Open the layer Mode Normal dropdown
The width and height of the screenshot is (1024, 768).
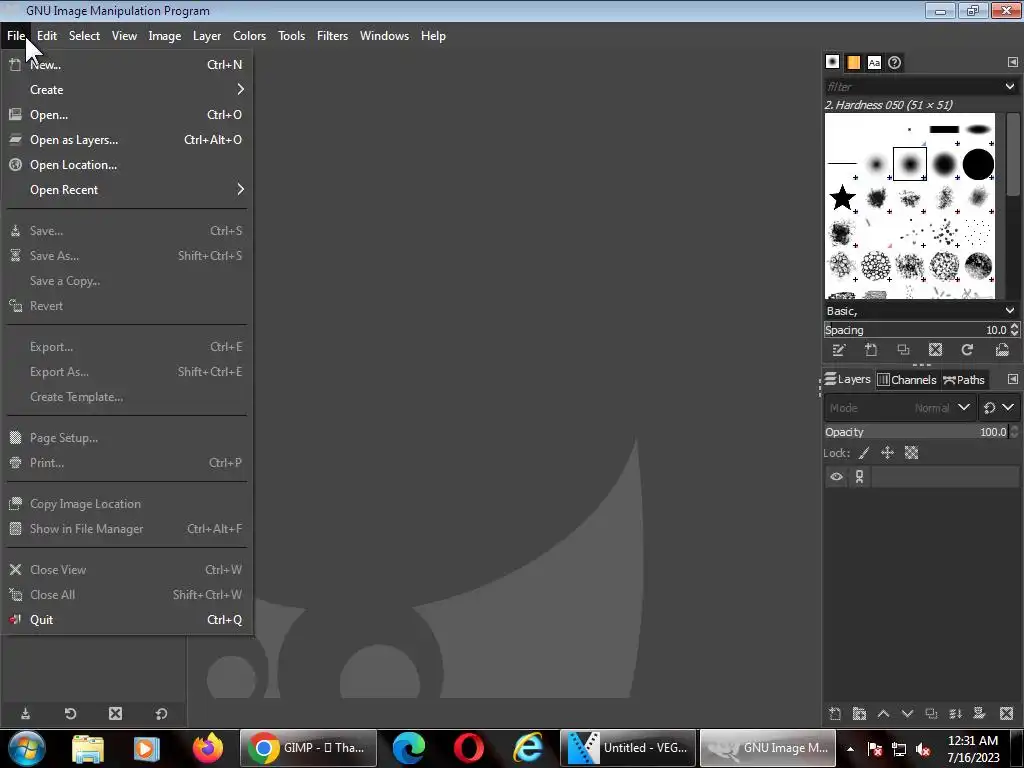pos(901,408)
